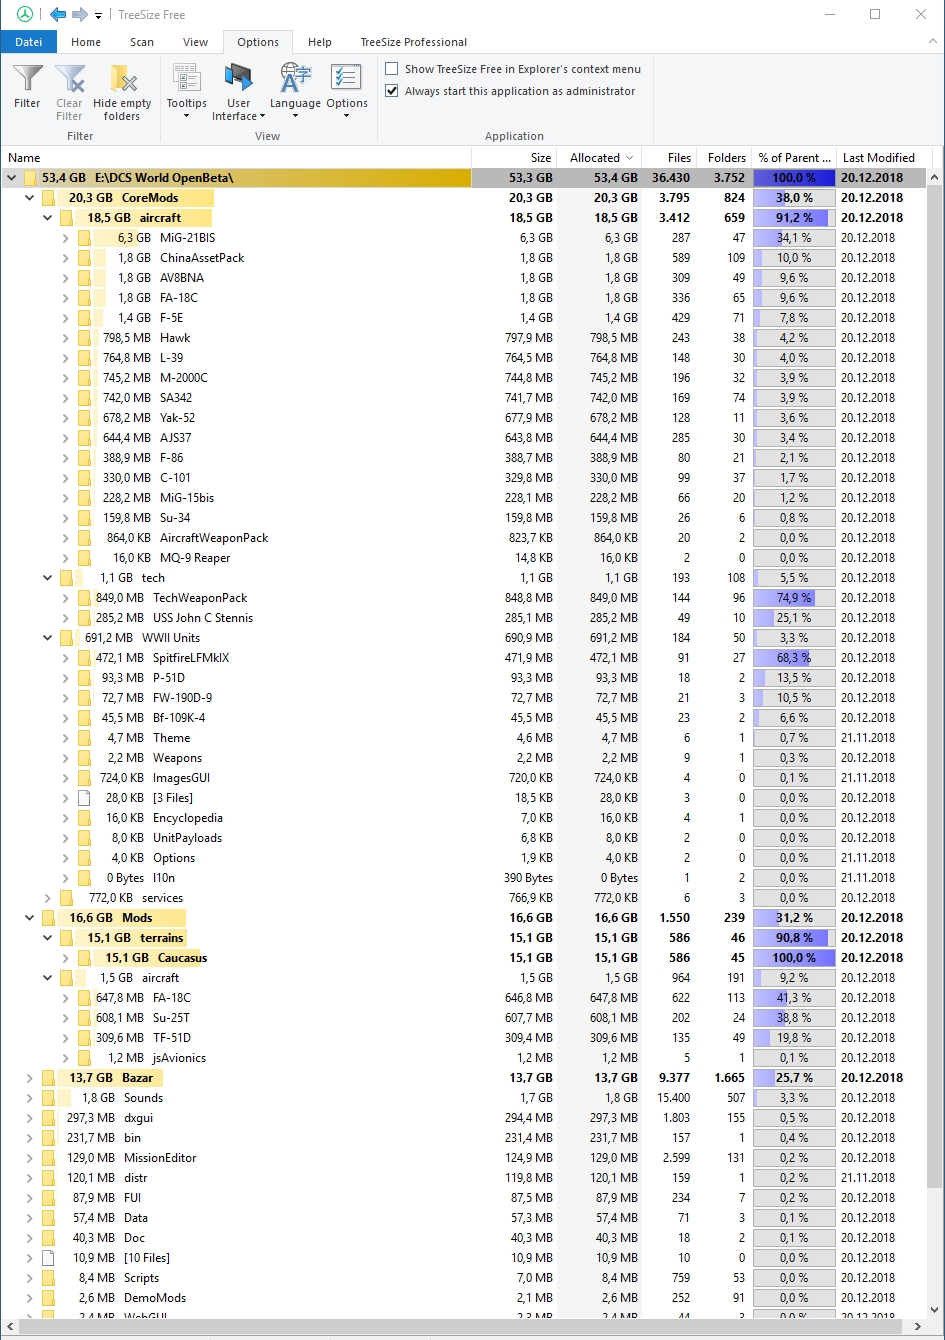Click the MiG-21BIS folder icon
Image resolution: width=945 pixels, height=1340 pixels.
[x=84, y=238]
